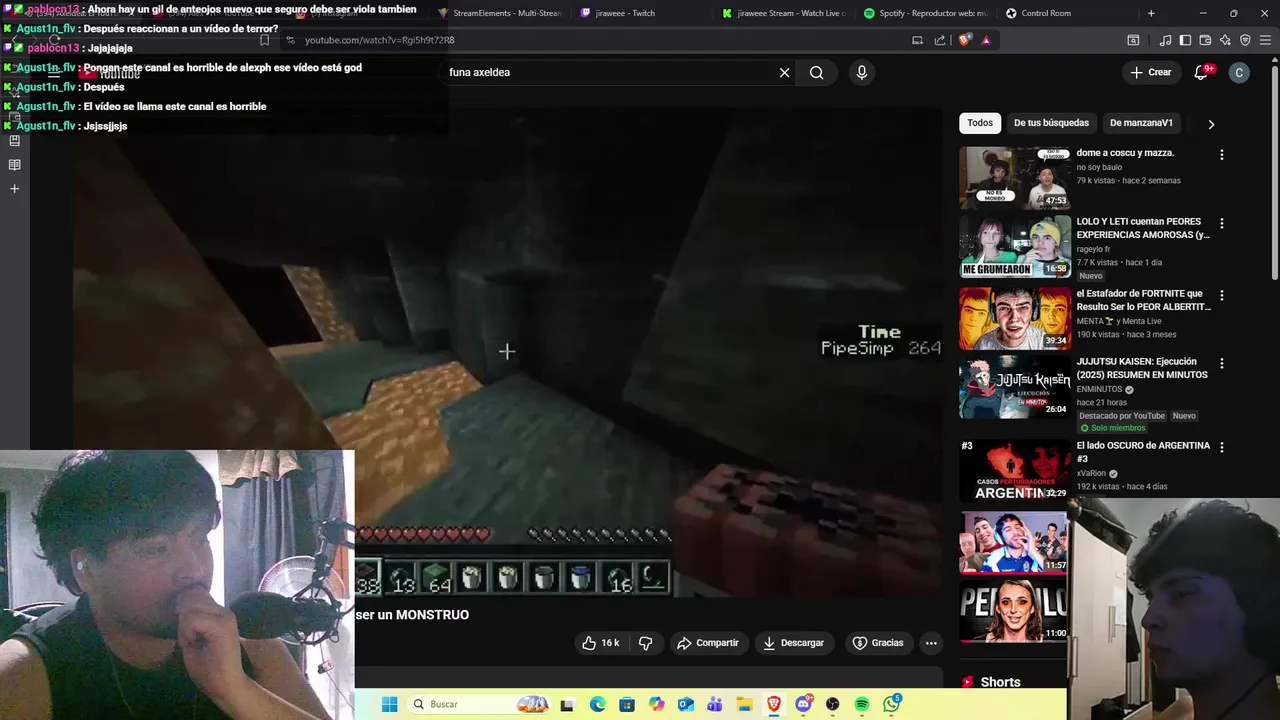Image resolution: width=1280 pixels, height=720 pixels.
Task: Open Windows Start menu
Action: point(390,704)
